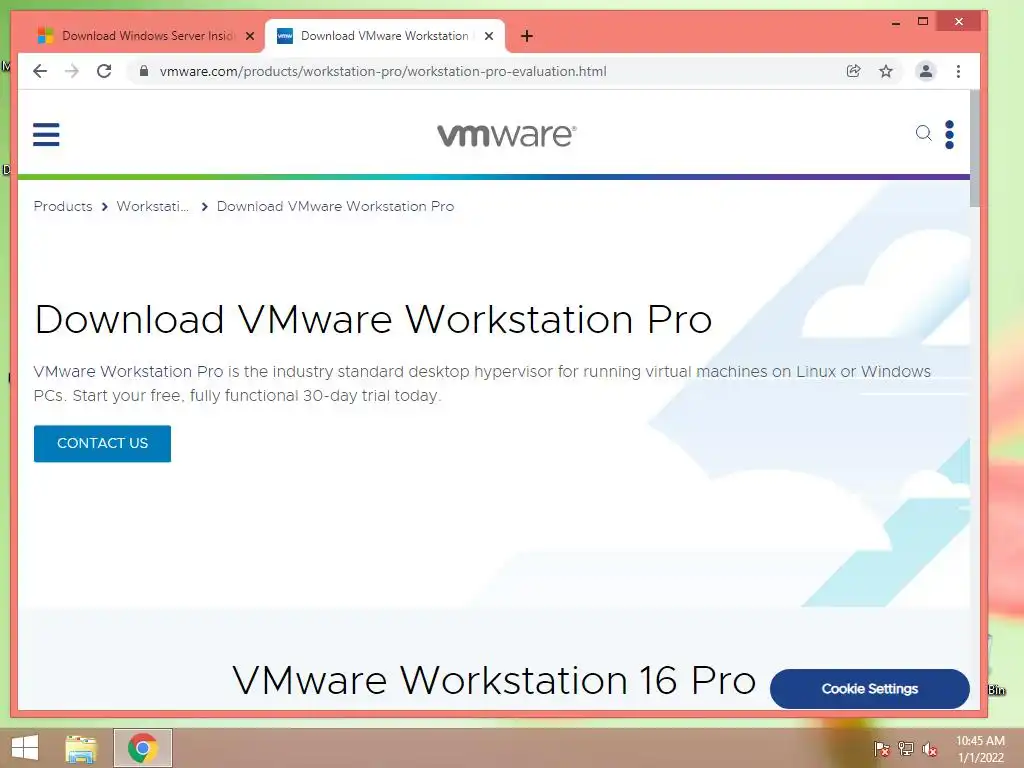Click the VMware Workstation 16 Pro heading
The image size is (1024, 768).
coord(494,680)
